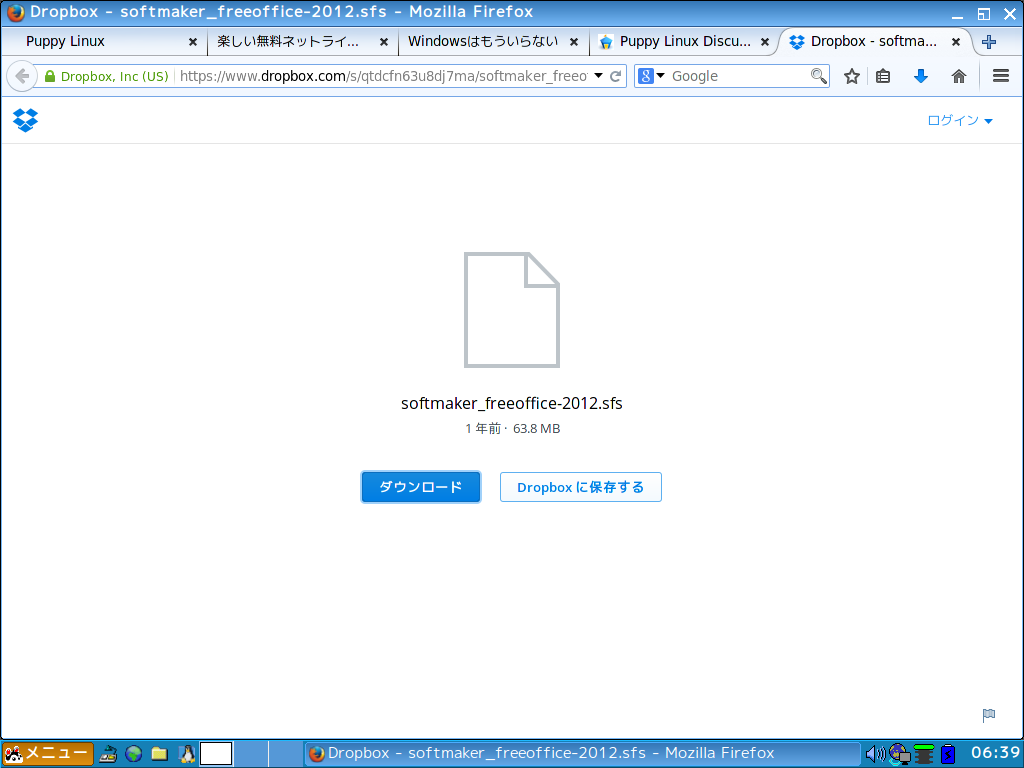Open the Firefox downloads arrow

921,76
